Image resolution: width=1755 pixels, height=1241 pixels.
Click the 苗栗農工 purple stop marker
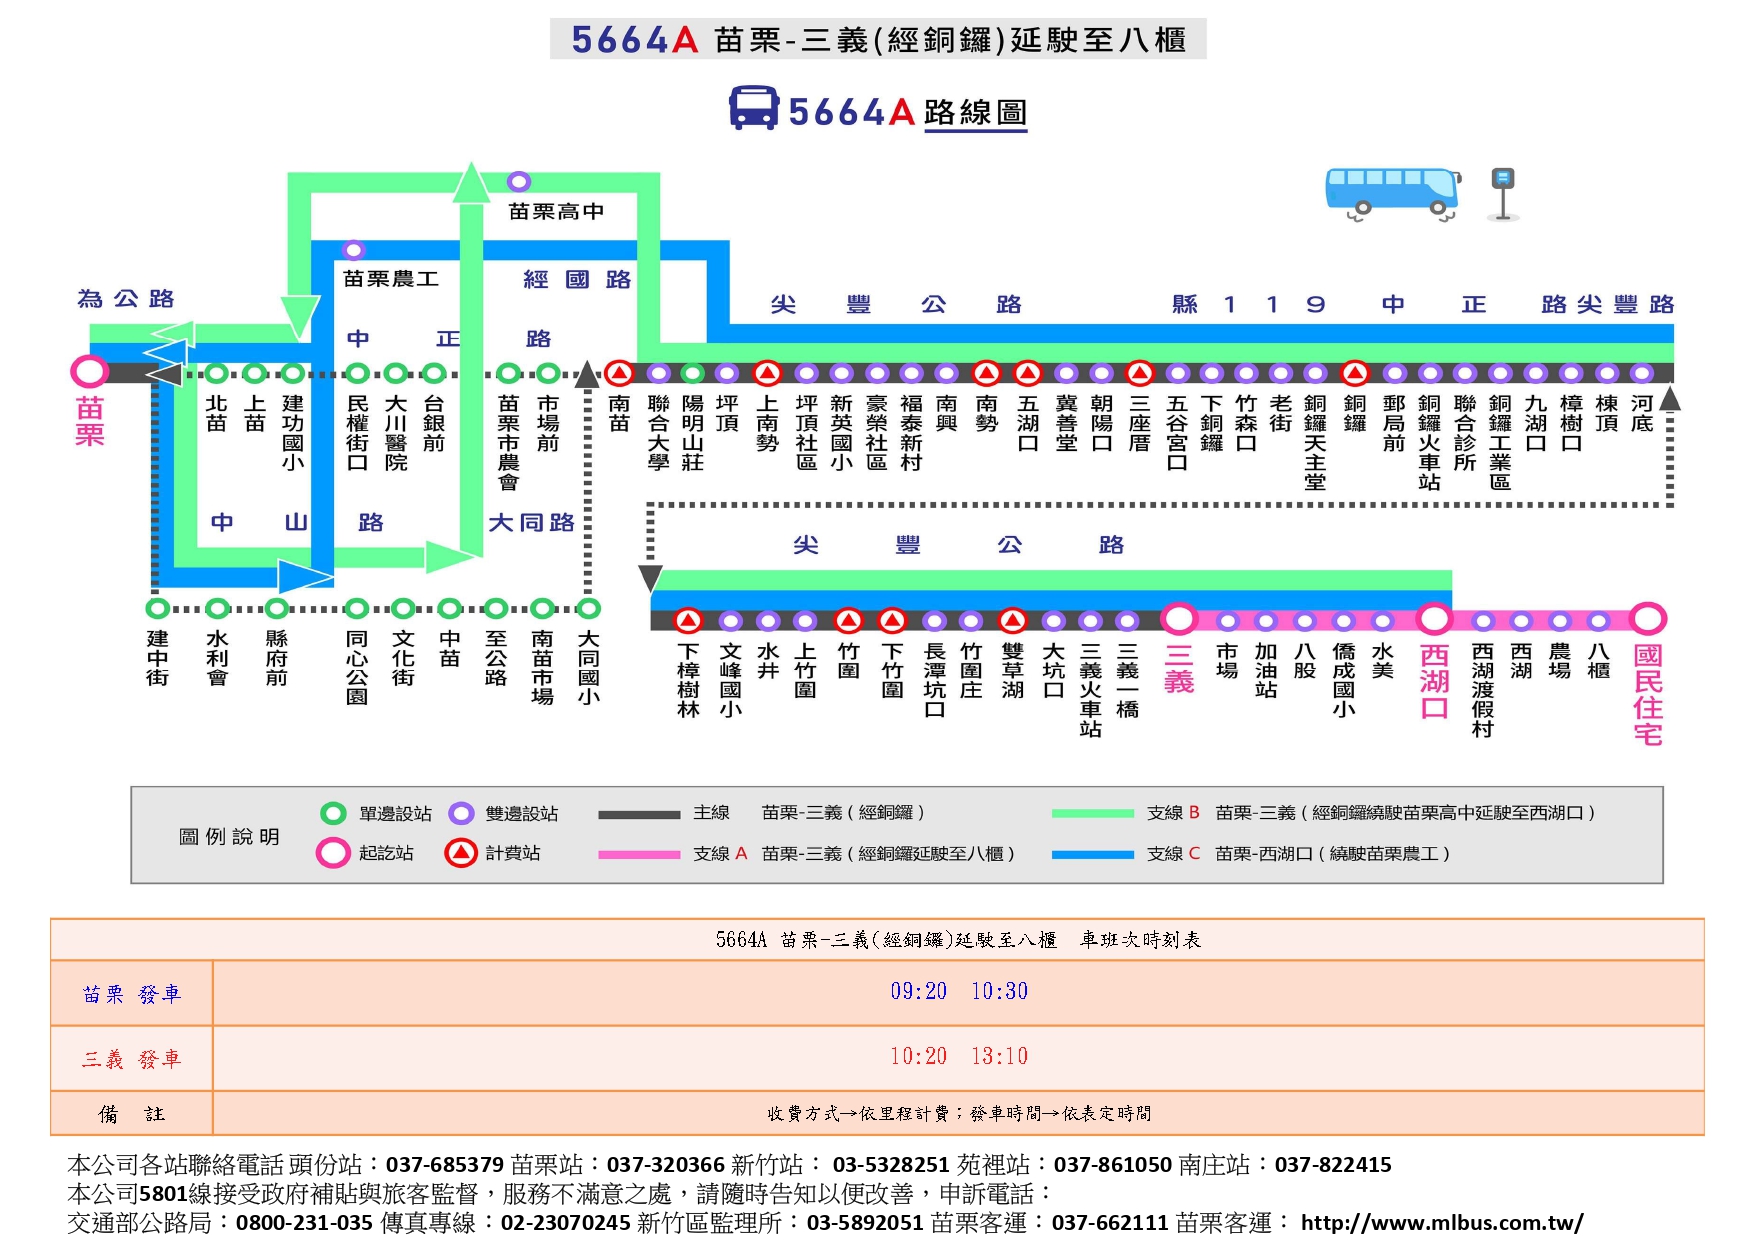(353, 249)
